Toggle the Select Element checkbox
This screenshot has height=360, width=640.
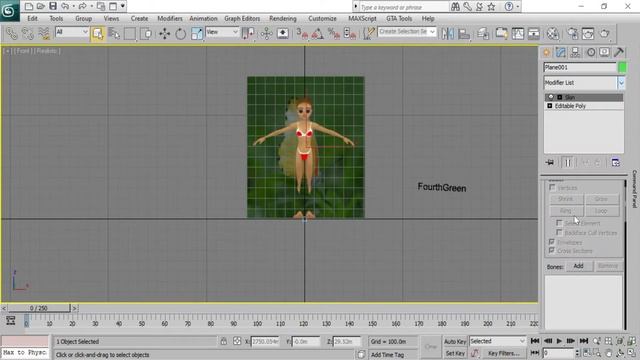coord(559,223)
